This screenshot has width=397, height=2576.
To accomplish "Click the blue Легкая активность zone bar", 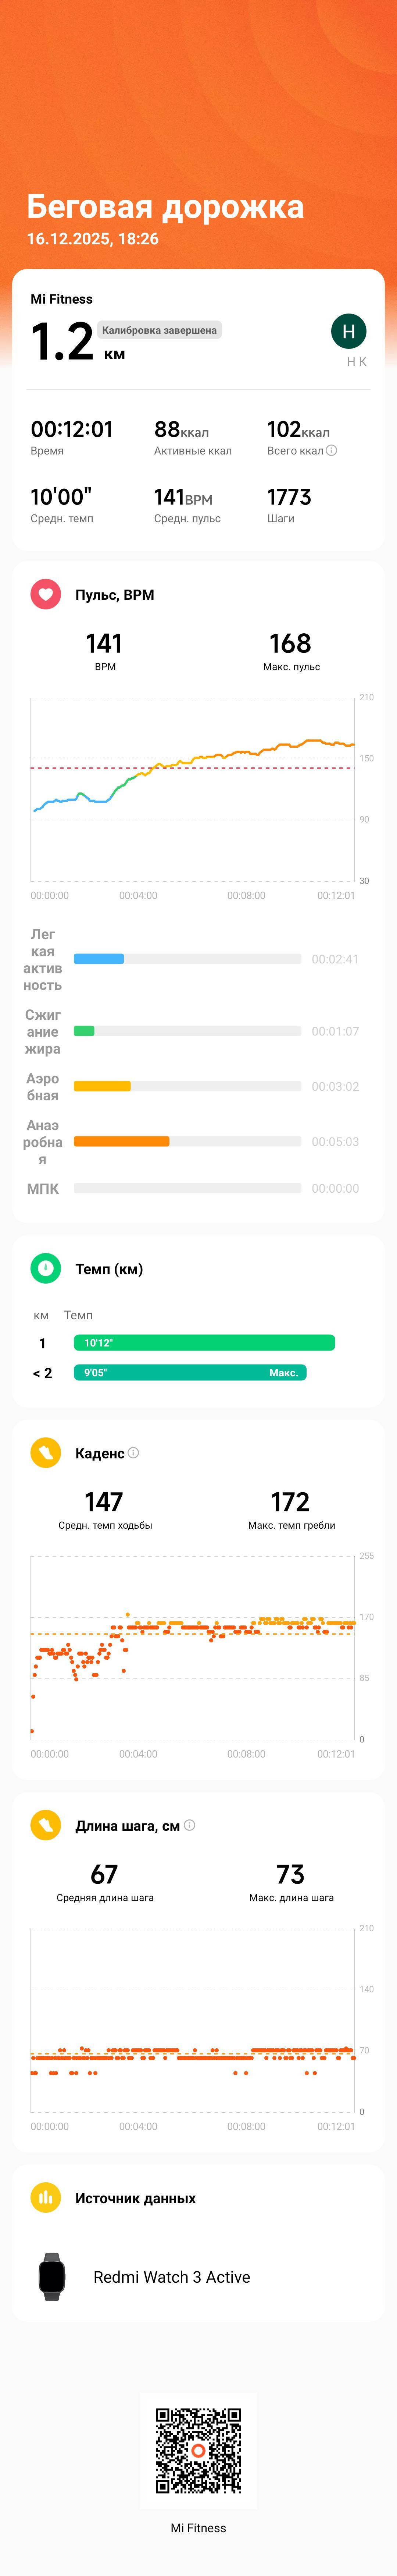I will (99, 959).
